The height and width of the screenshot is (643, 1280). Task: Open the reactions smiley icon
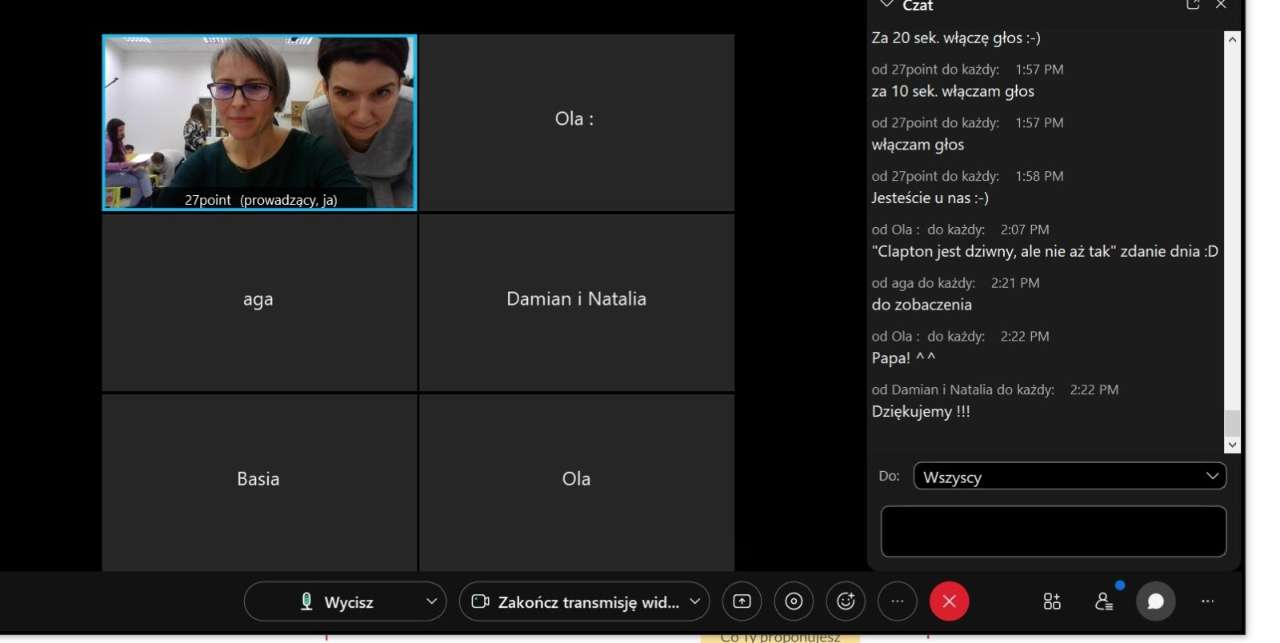(x=846, y=601)
